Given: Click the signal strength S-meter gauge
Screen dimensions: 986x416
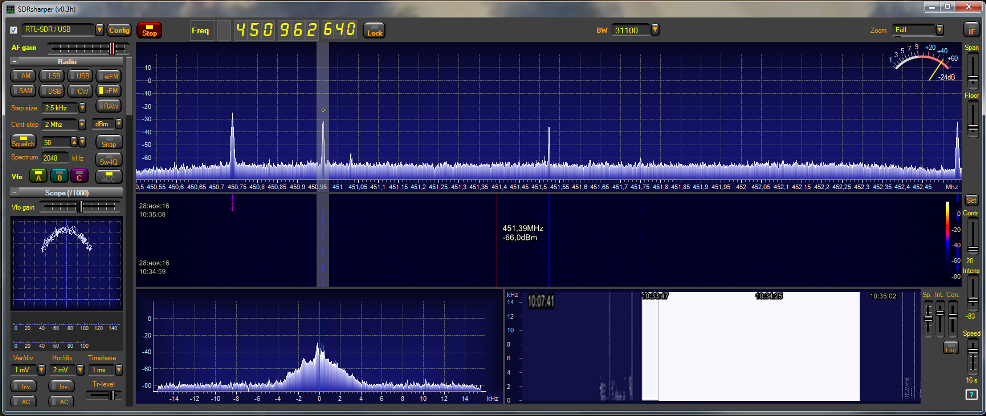Looking at the screenshot, I should pyautogui.click(x=926, y=66).
